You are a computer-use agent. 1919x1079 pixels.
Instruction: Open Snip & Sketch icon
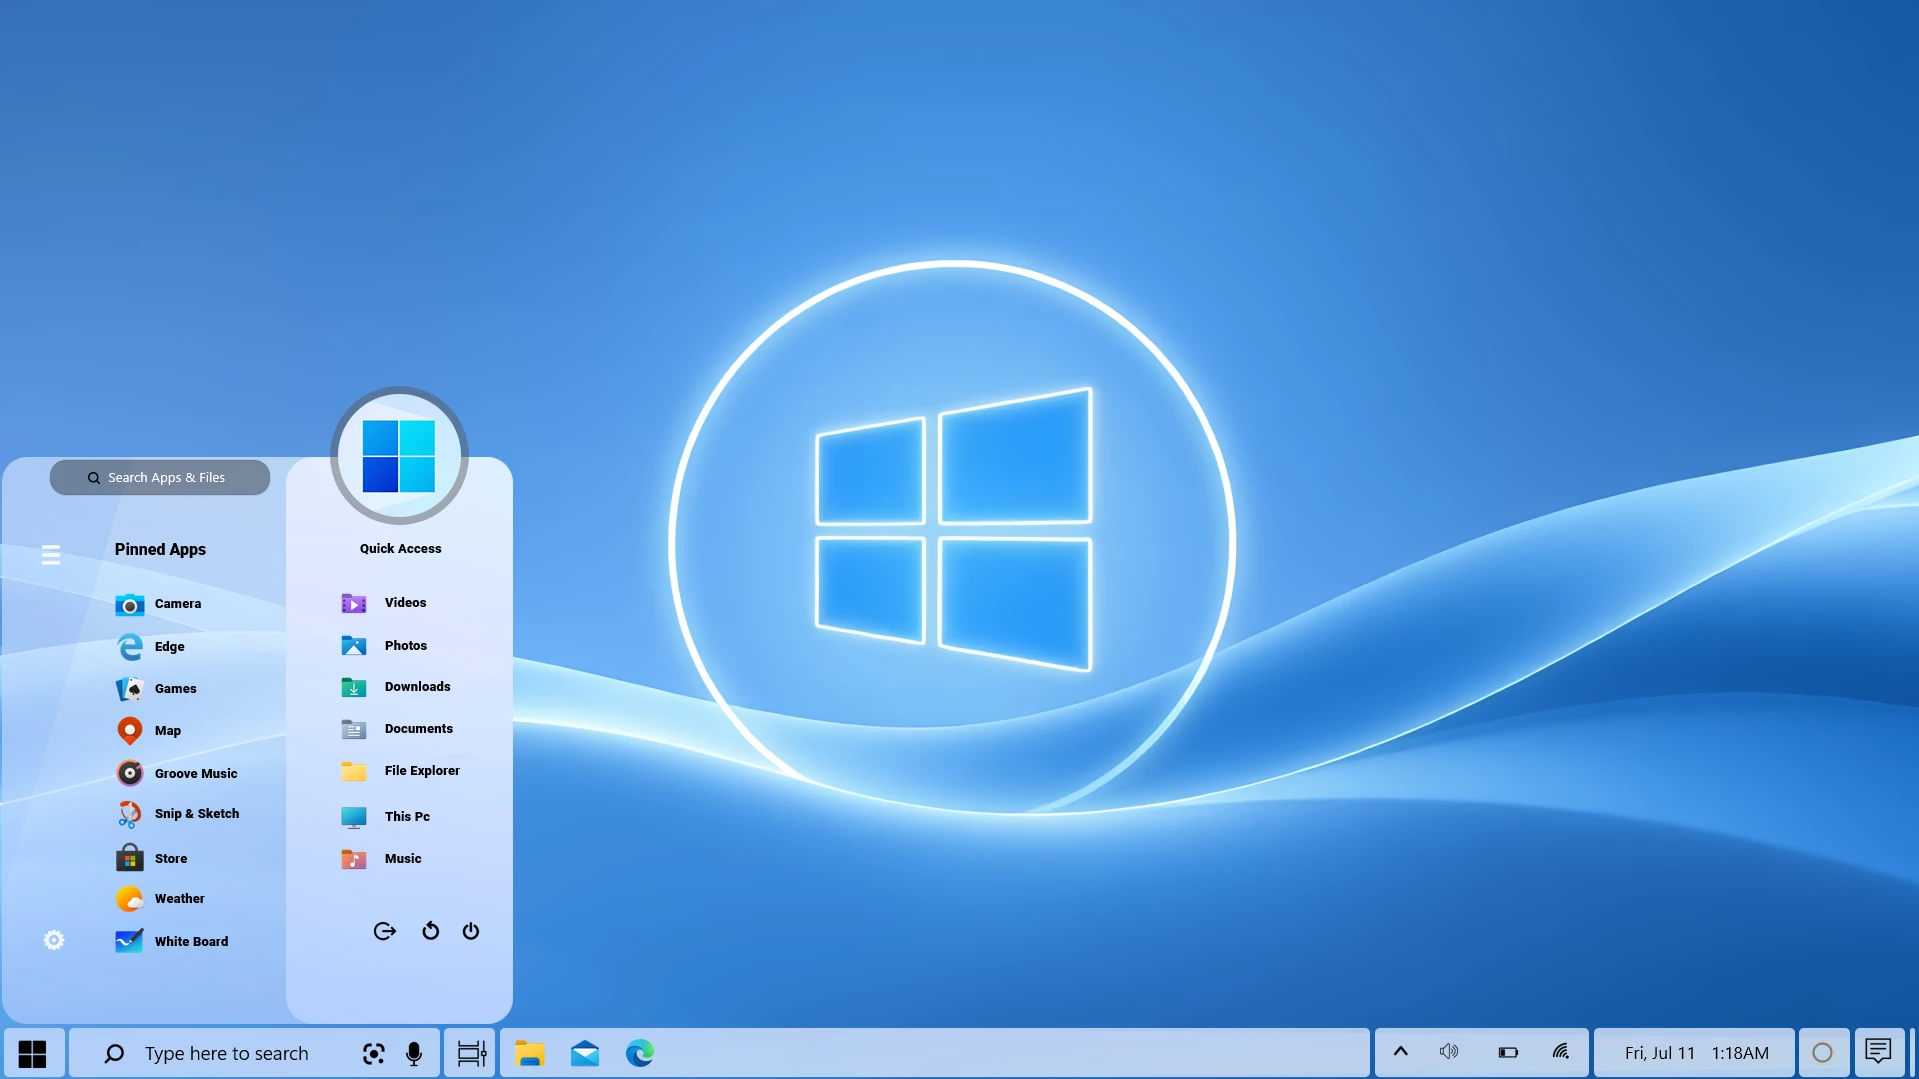point(130,814)
